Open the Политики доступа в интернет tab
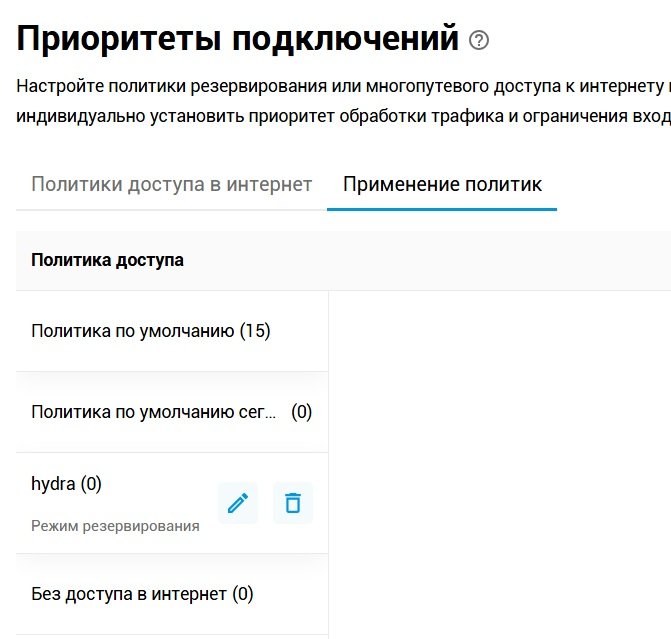Image resolution: width=671 pixels, height=639 pixels. coord(172,185)
